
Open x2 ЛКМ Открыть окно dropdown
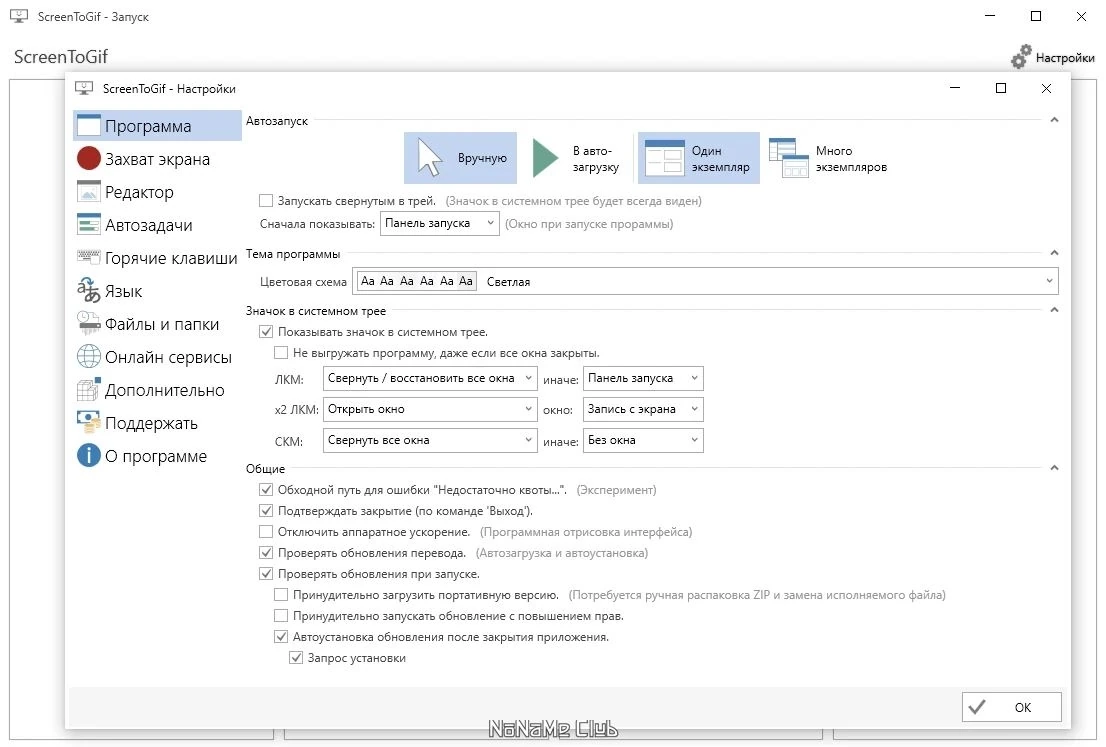pos(430,409)
